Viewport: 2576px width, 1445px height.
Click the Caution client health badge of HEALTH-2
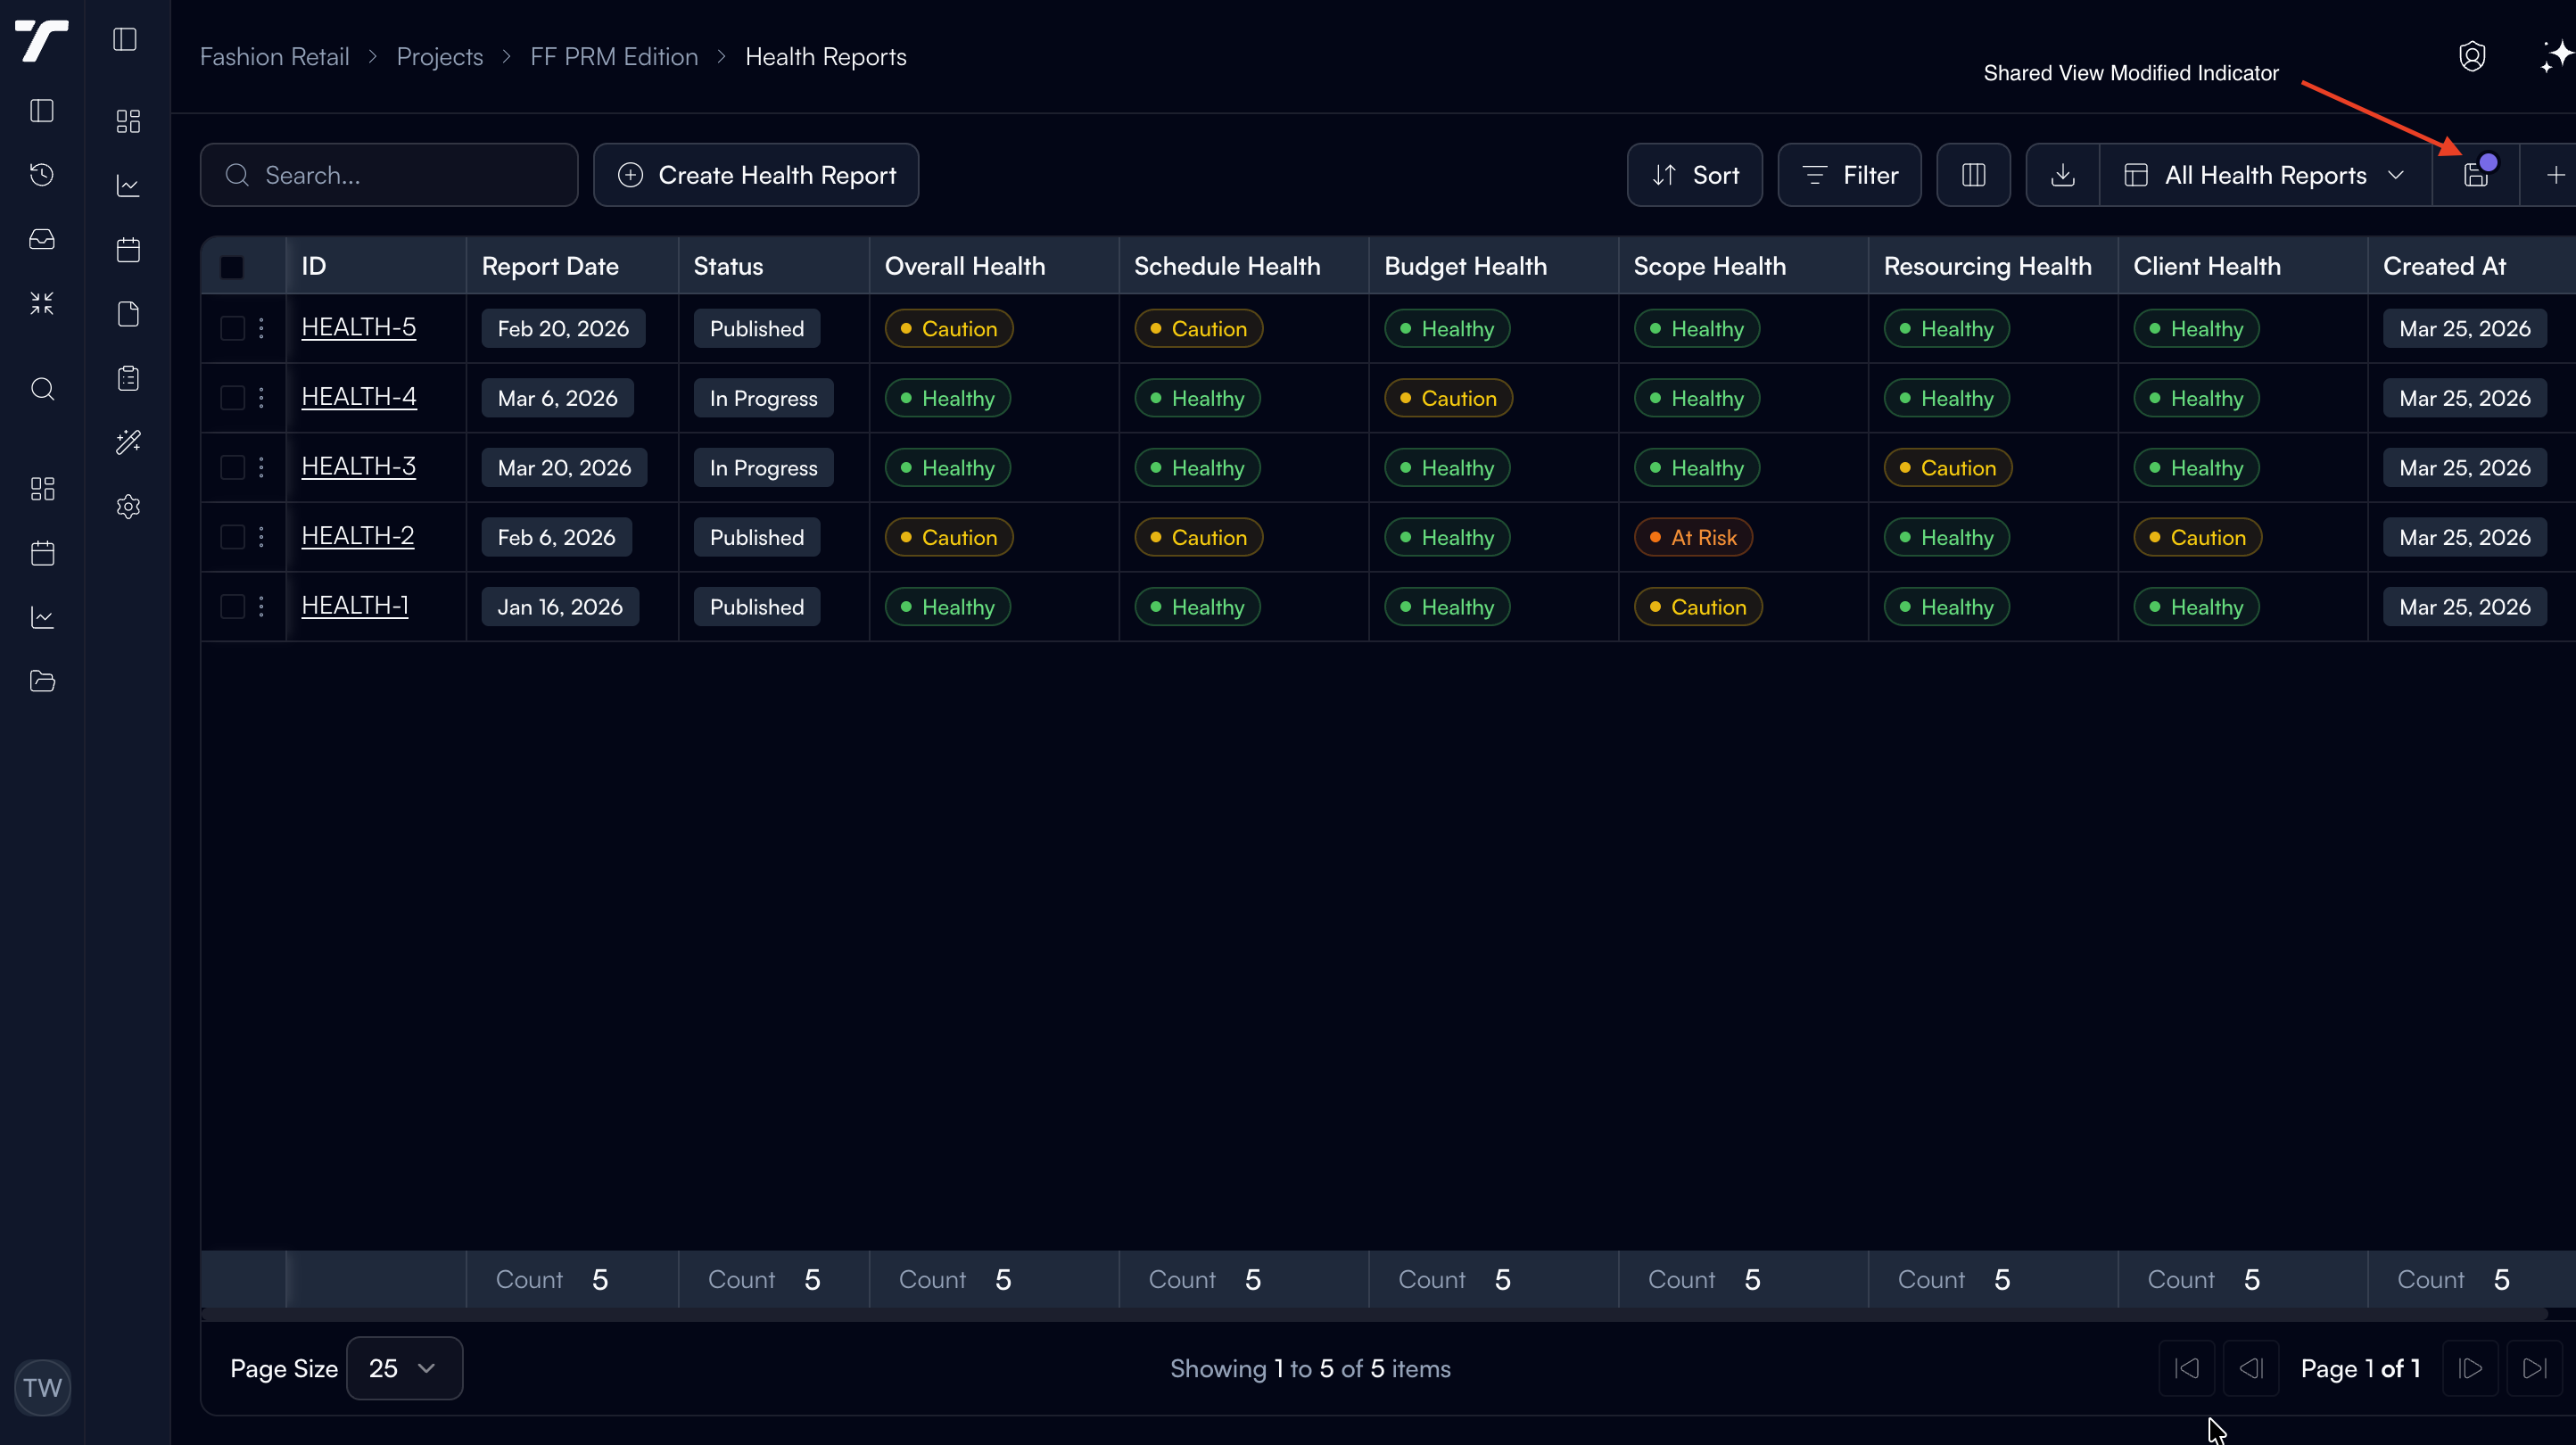2197,537
